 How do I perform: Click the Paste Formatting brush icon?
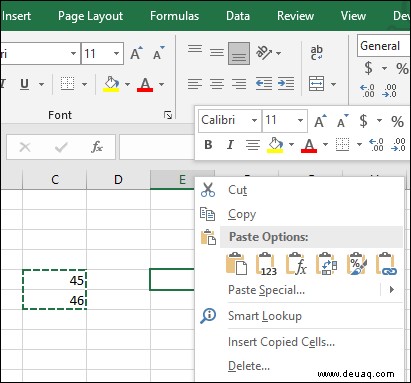(x=356, y=264)
